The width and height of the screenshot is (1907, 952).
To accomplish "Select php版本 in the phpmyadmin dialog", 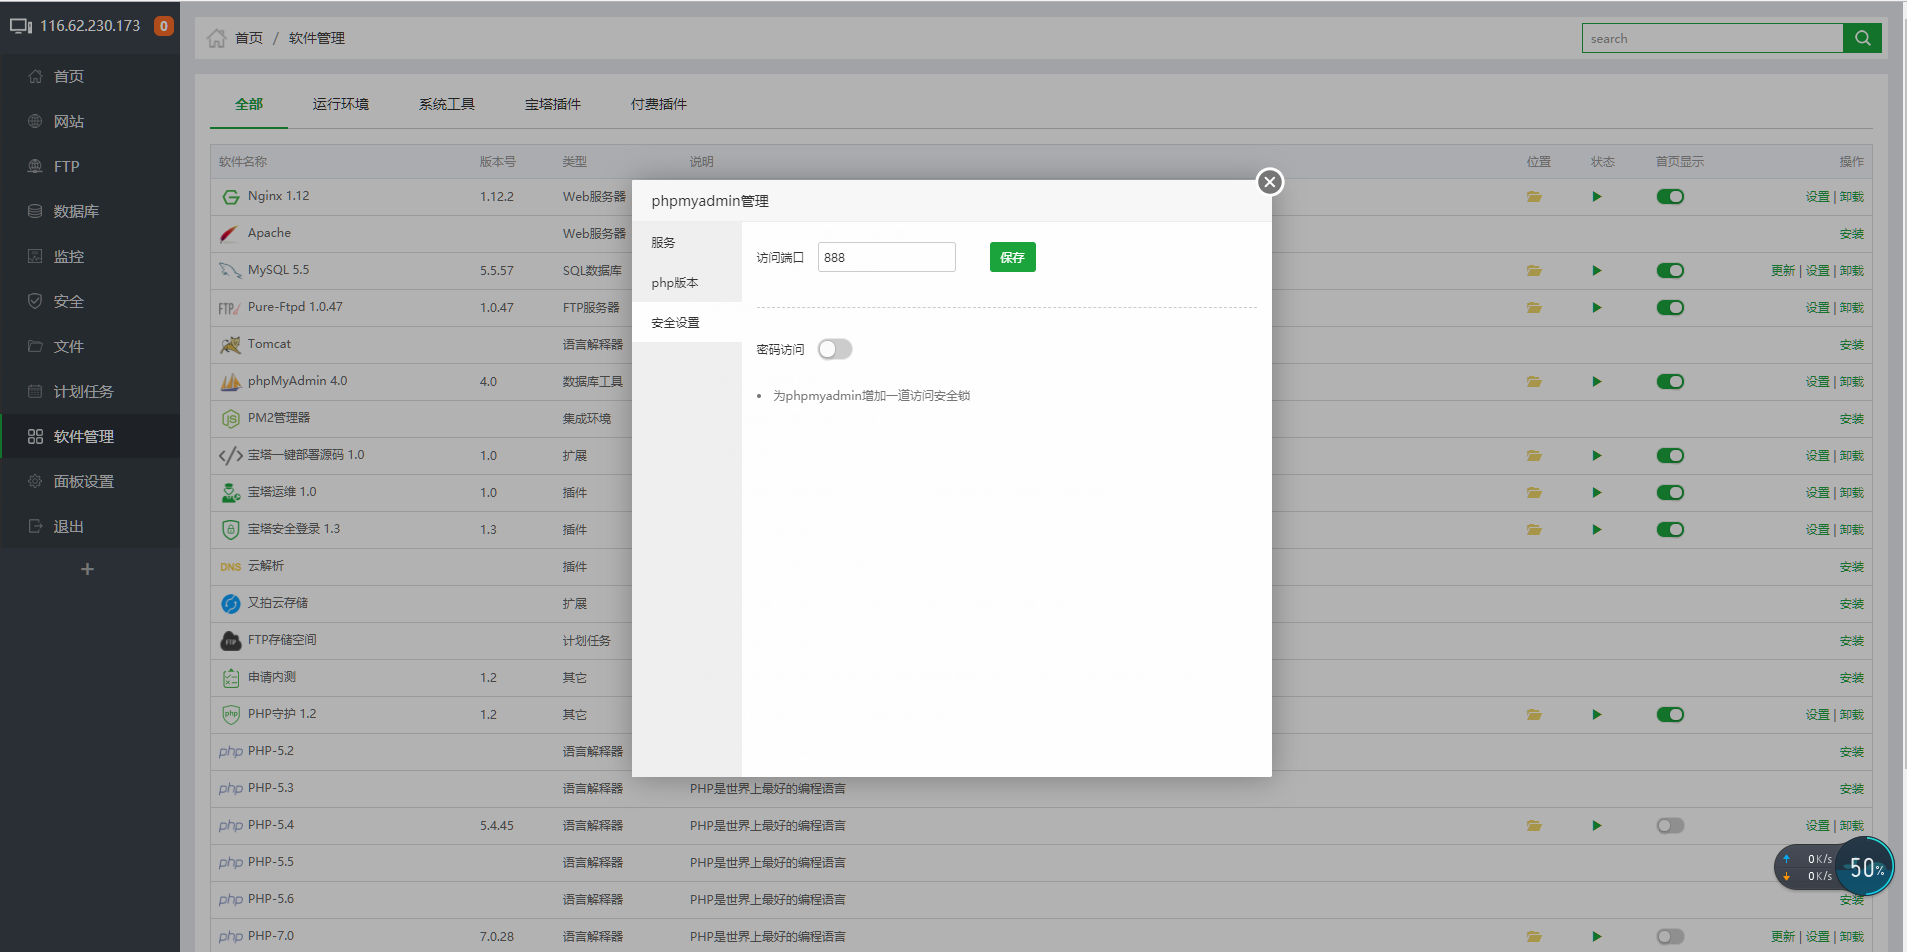I will [x=675, y=283].
